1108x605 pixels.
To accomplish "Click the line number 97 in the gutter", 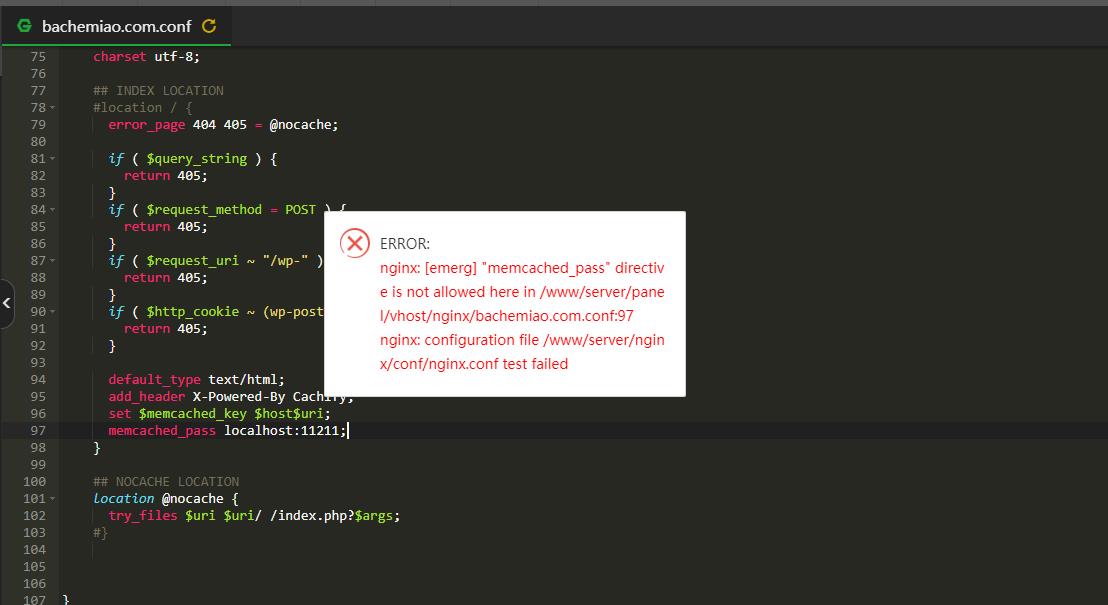I will tap(38, 430).
